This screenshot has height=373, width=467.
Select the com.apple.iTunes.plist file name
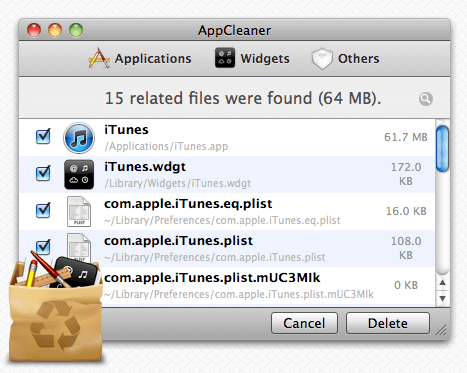click(178, 241)
